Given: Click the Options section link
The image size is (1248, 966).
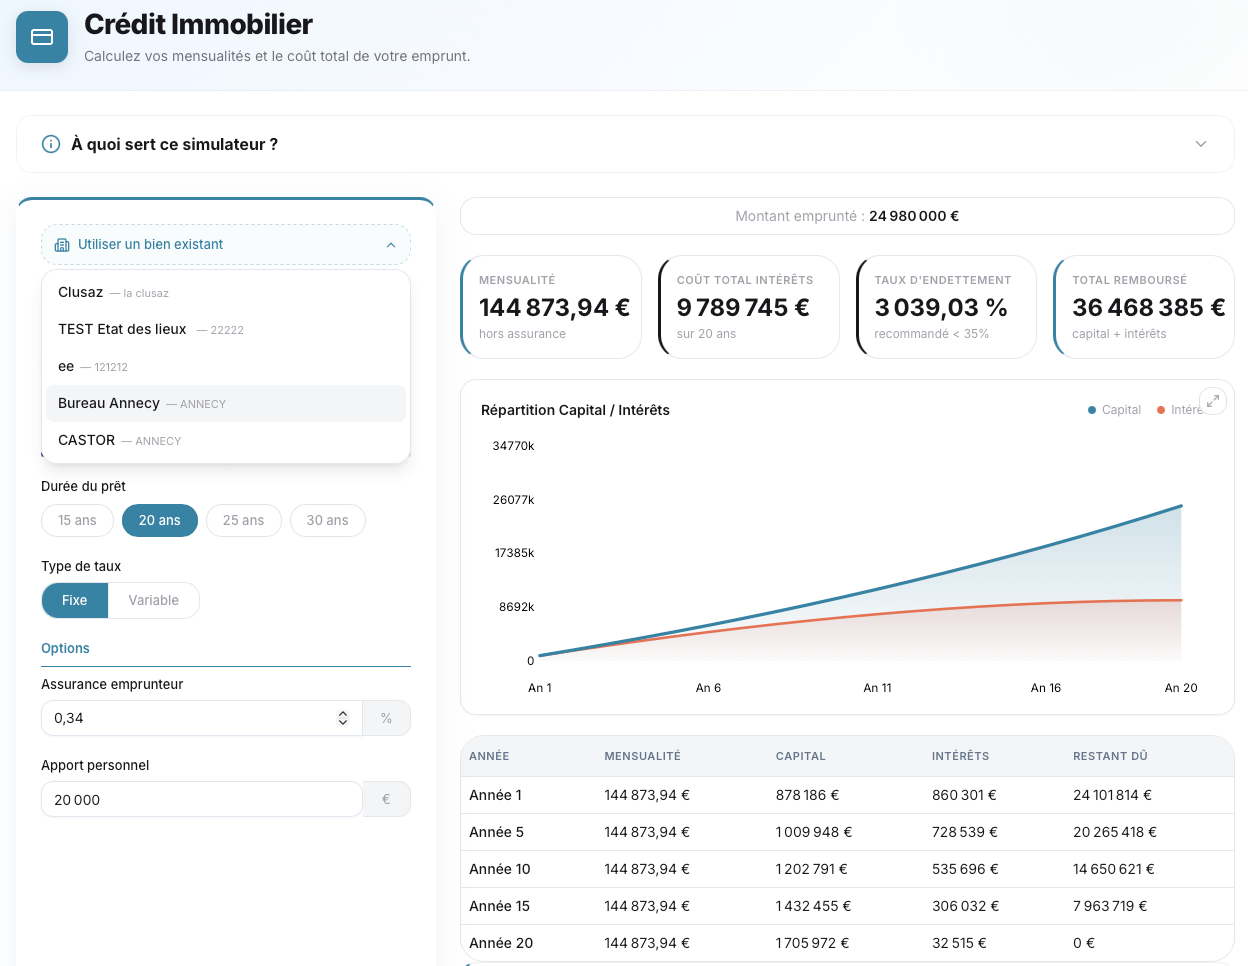Looking at the screenshot, I should tap(65, 648).
